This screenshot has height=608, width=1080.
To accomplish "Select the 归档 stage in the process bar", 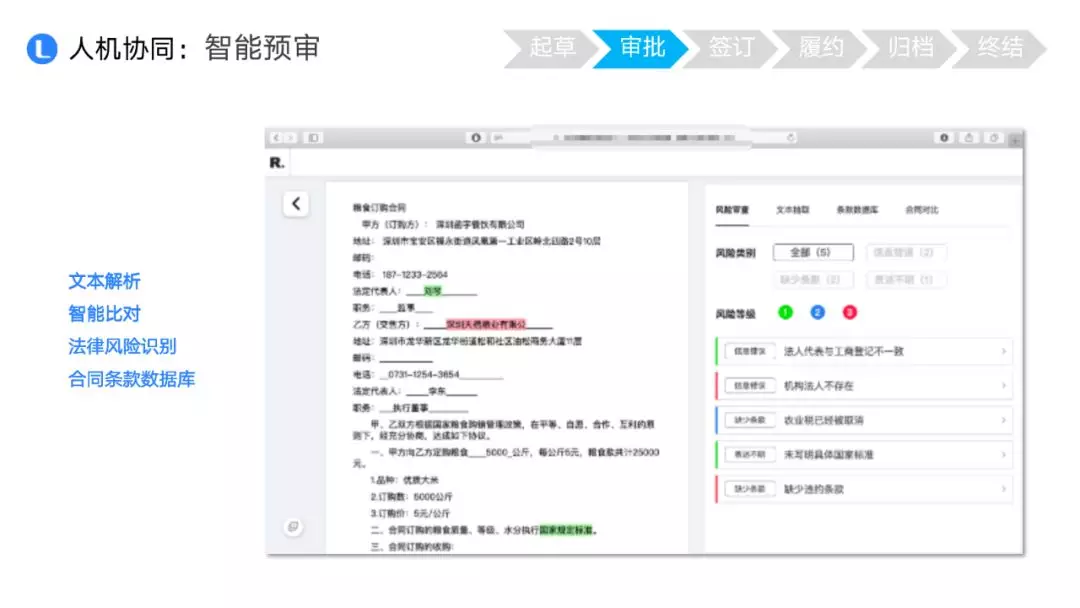I will [x=910, y=48].
